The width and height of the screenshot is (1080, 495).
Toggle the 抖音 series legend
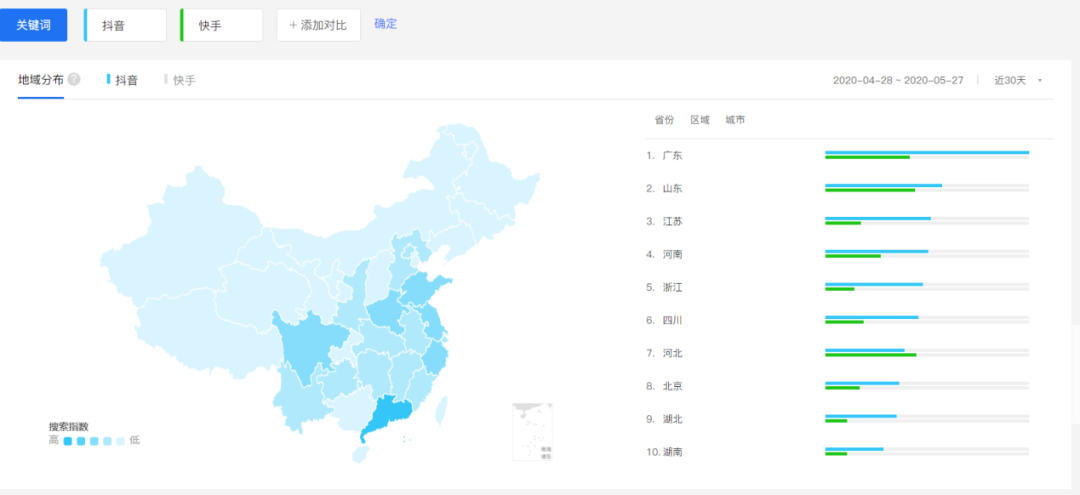click(x=123, y=80)
